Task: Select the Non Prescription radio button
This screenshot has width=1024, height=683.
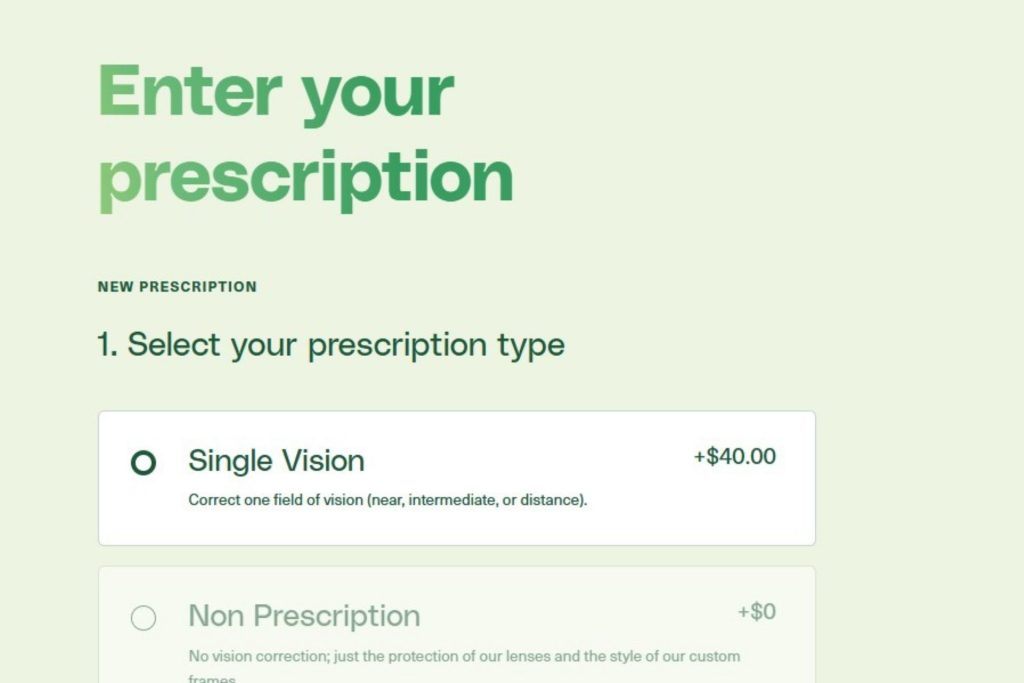Action: click(143, 617)
